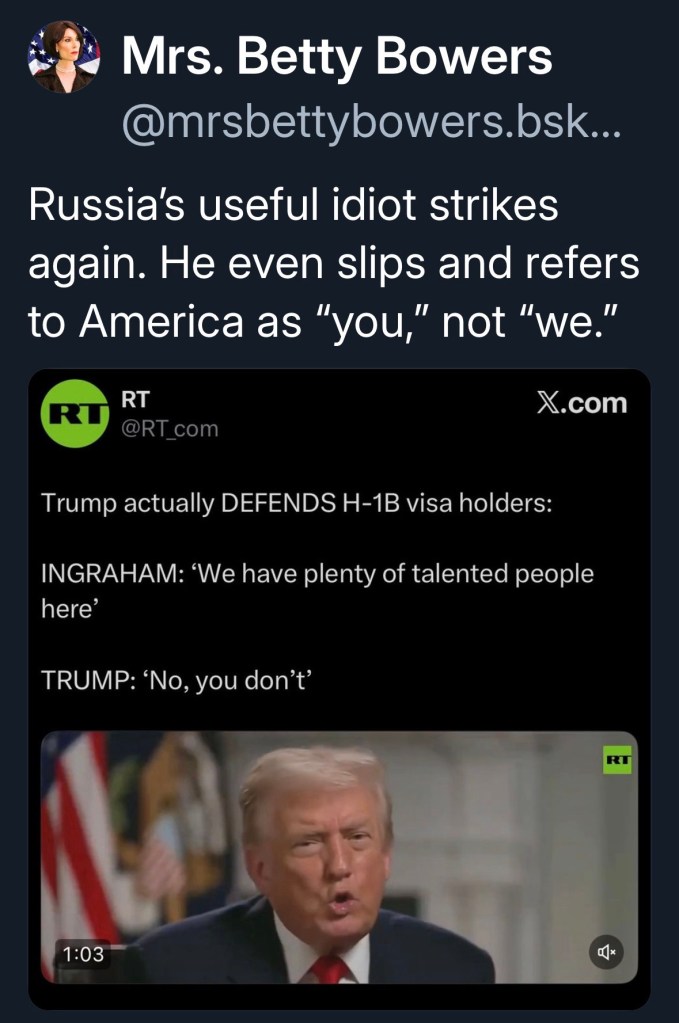This screenshot has width=679, height=1023.
Task: Click the word 'here' in Ingraham's quote
Action: click(x=69, y=609)
